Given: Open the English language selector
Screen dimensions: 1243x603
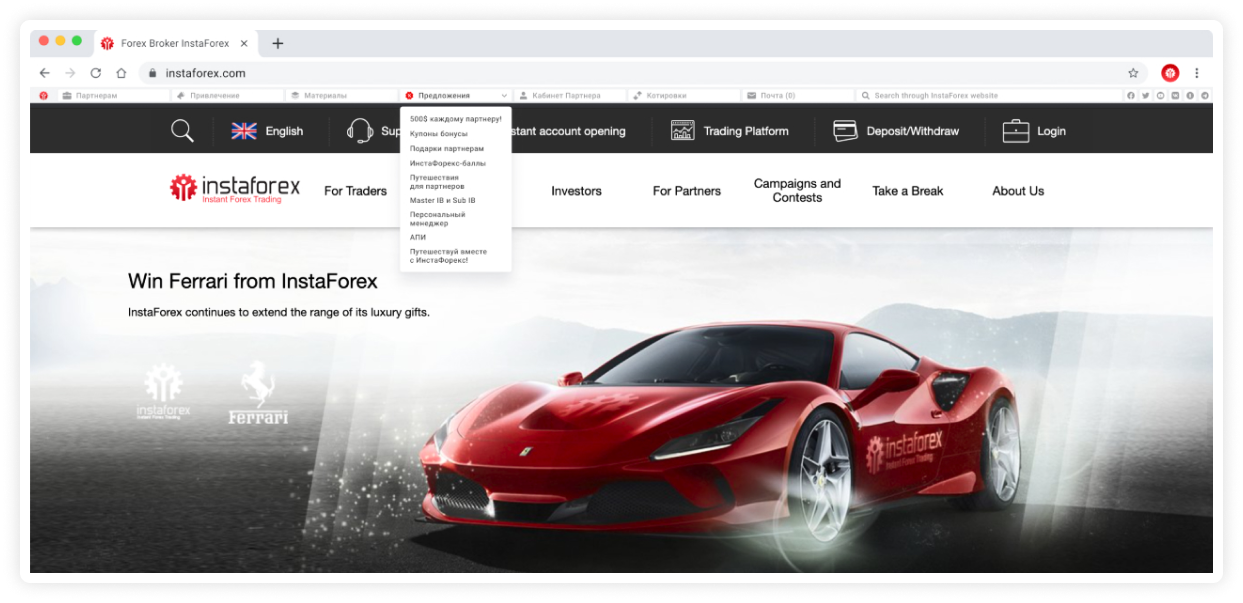Looking at the screenshot, I should tap(267, 131).
